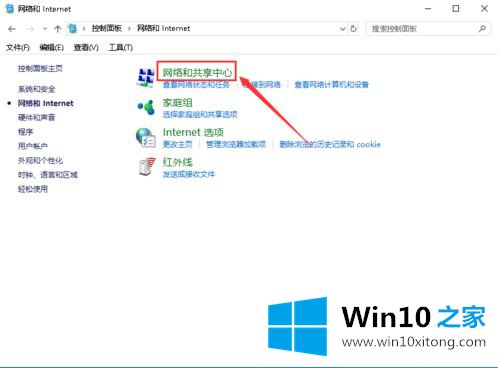Viewport: 498px width, 368px height.
Task: Open 更改主页 link
Action: pos(177,144)
